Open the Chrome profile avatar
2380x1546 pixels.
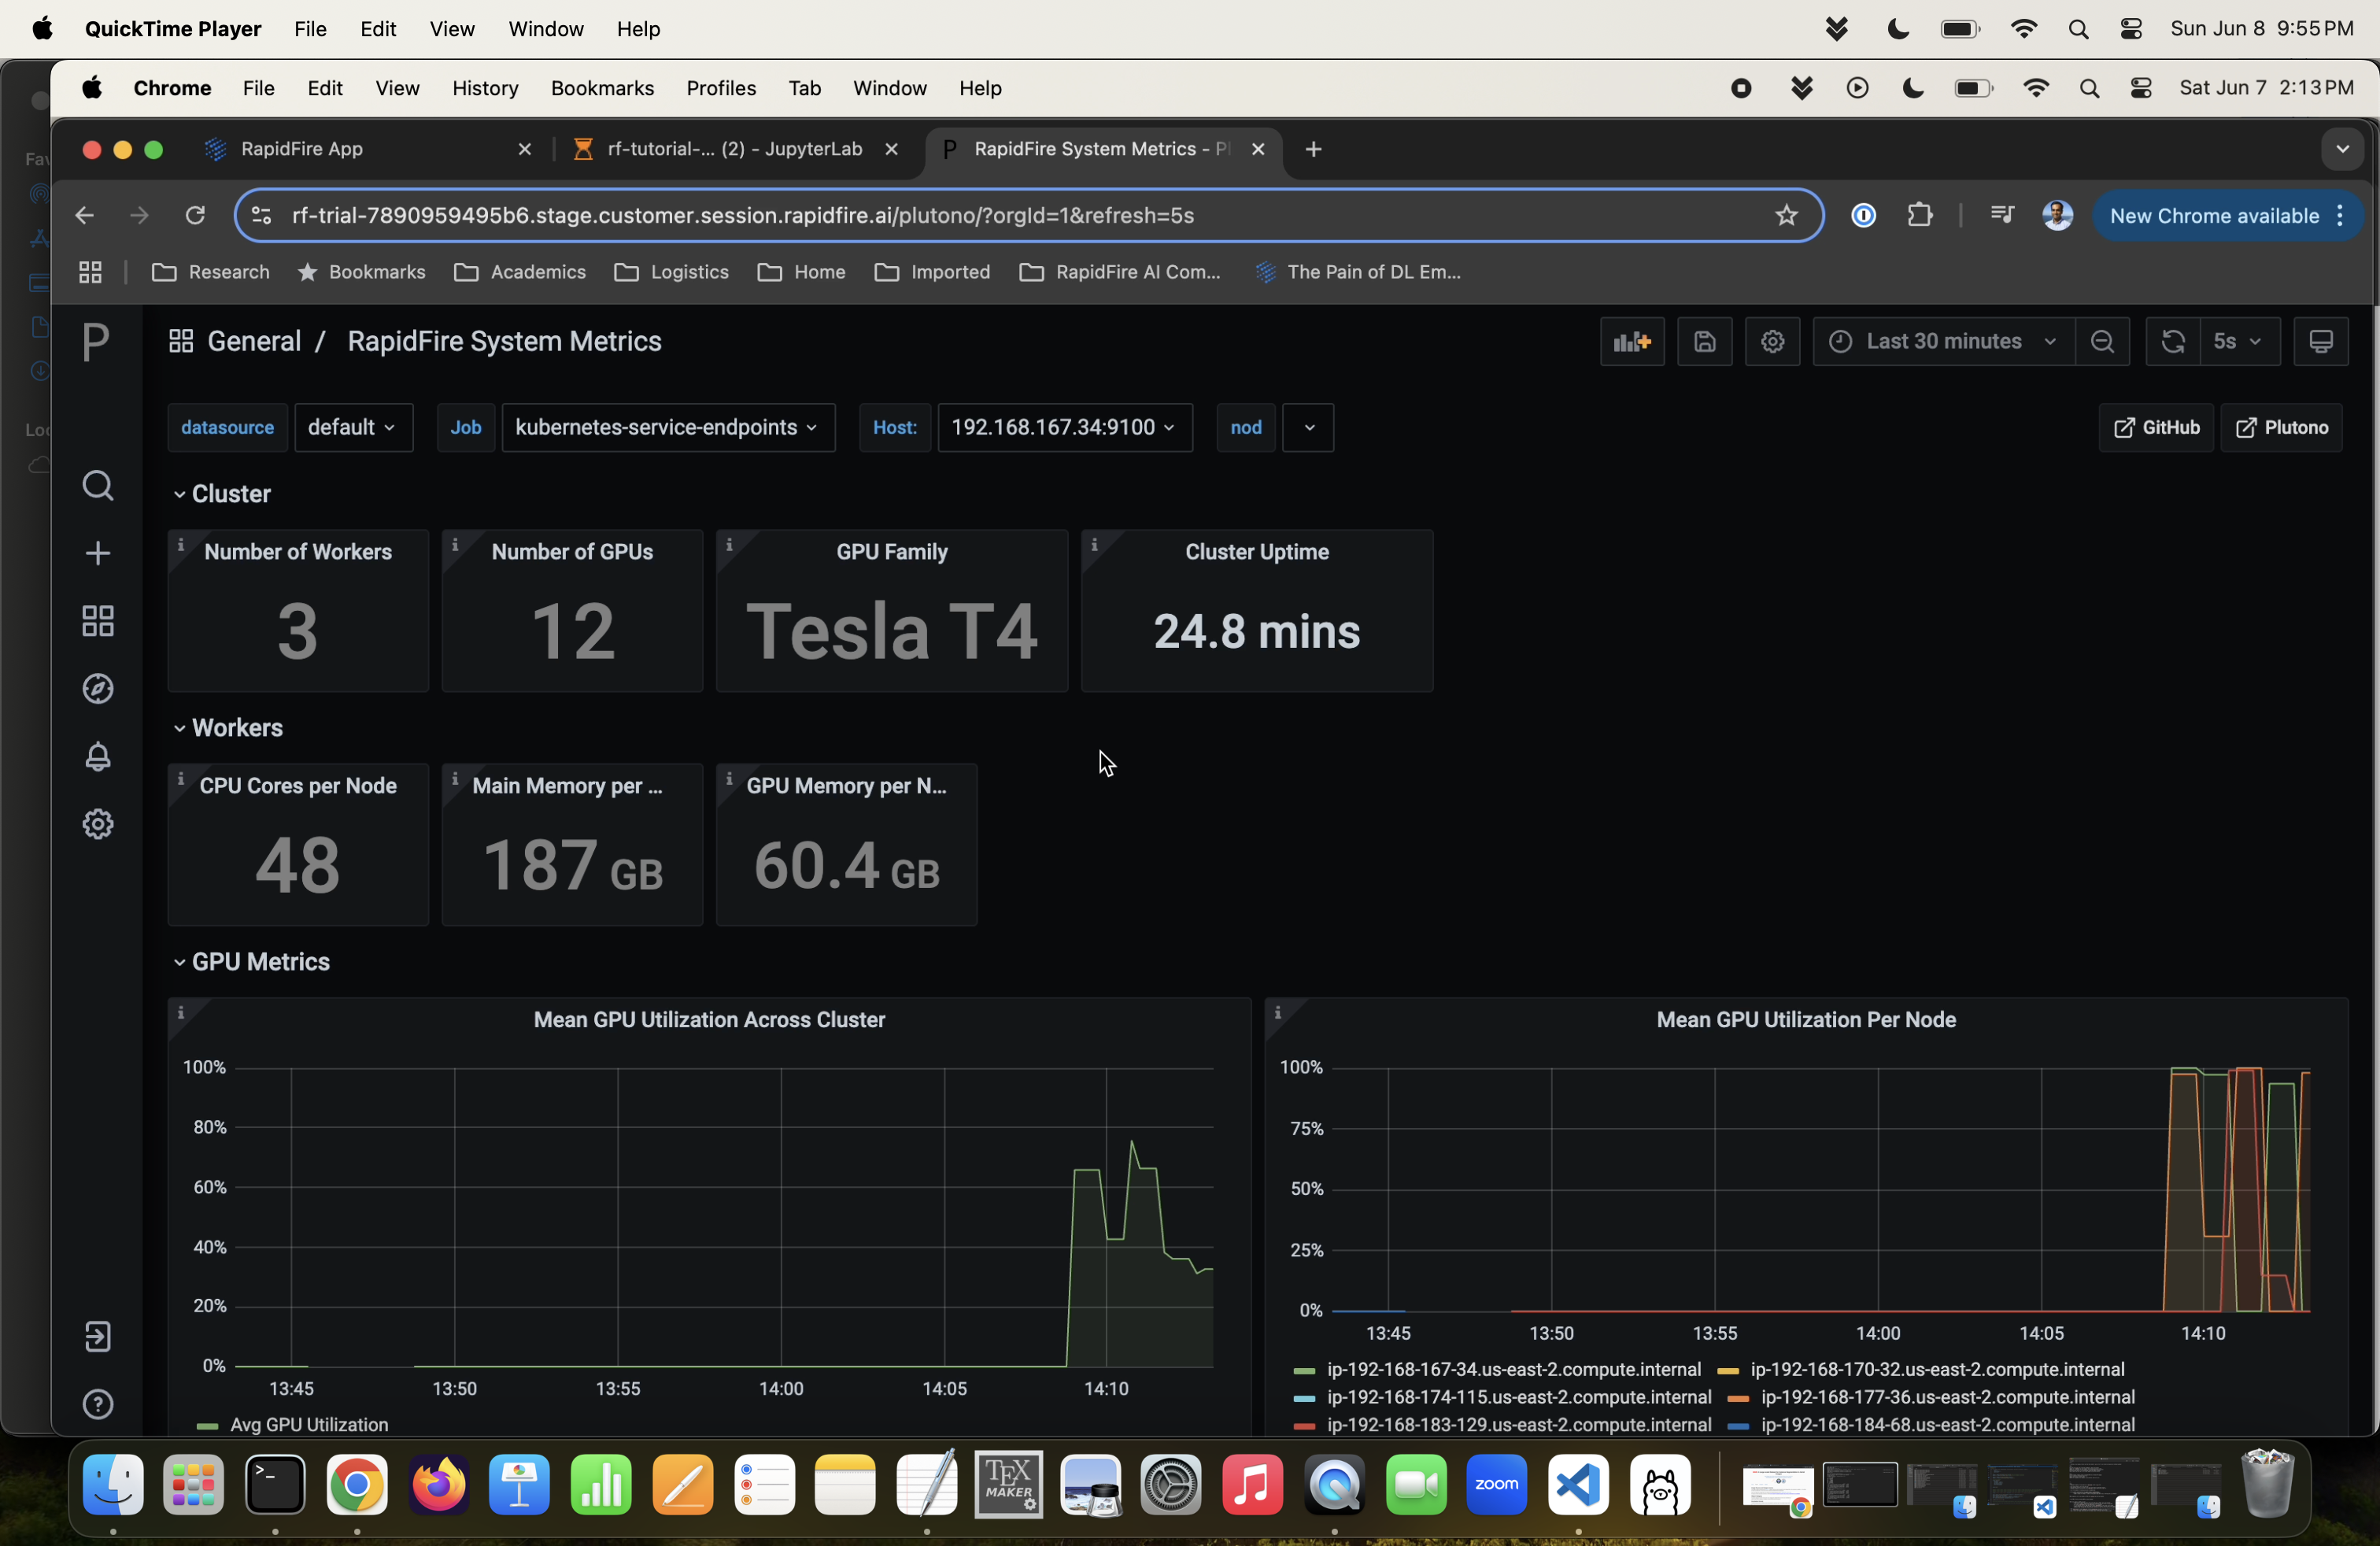[x=2058, y=215]
